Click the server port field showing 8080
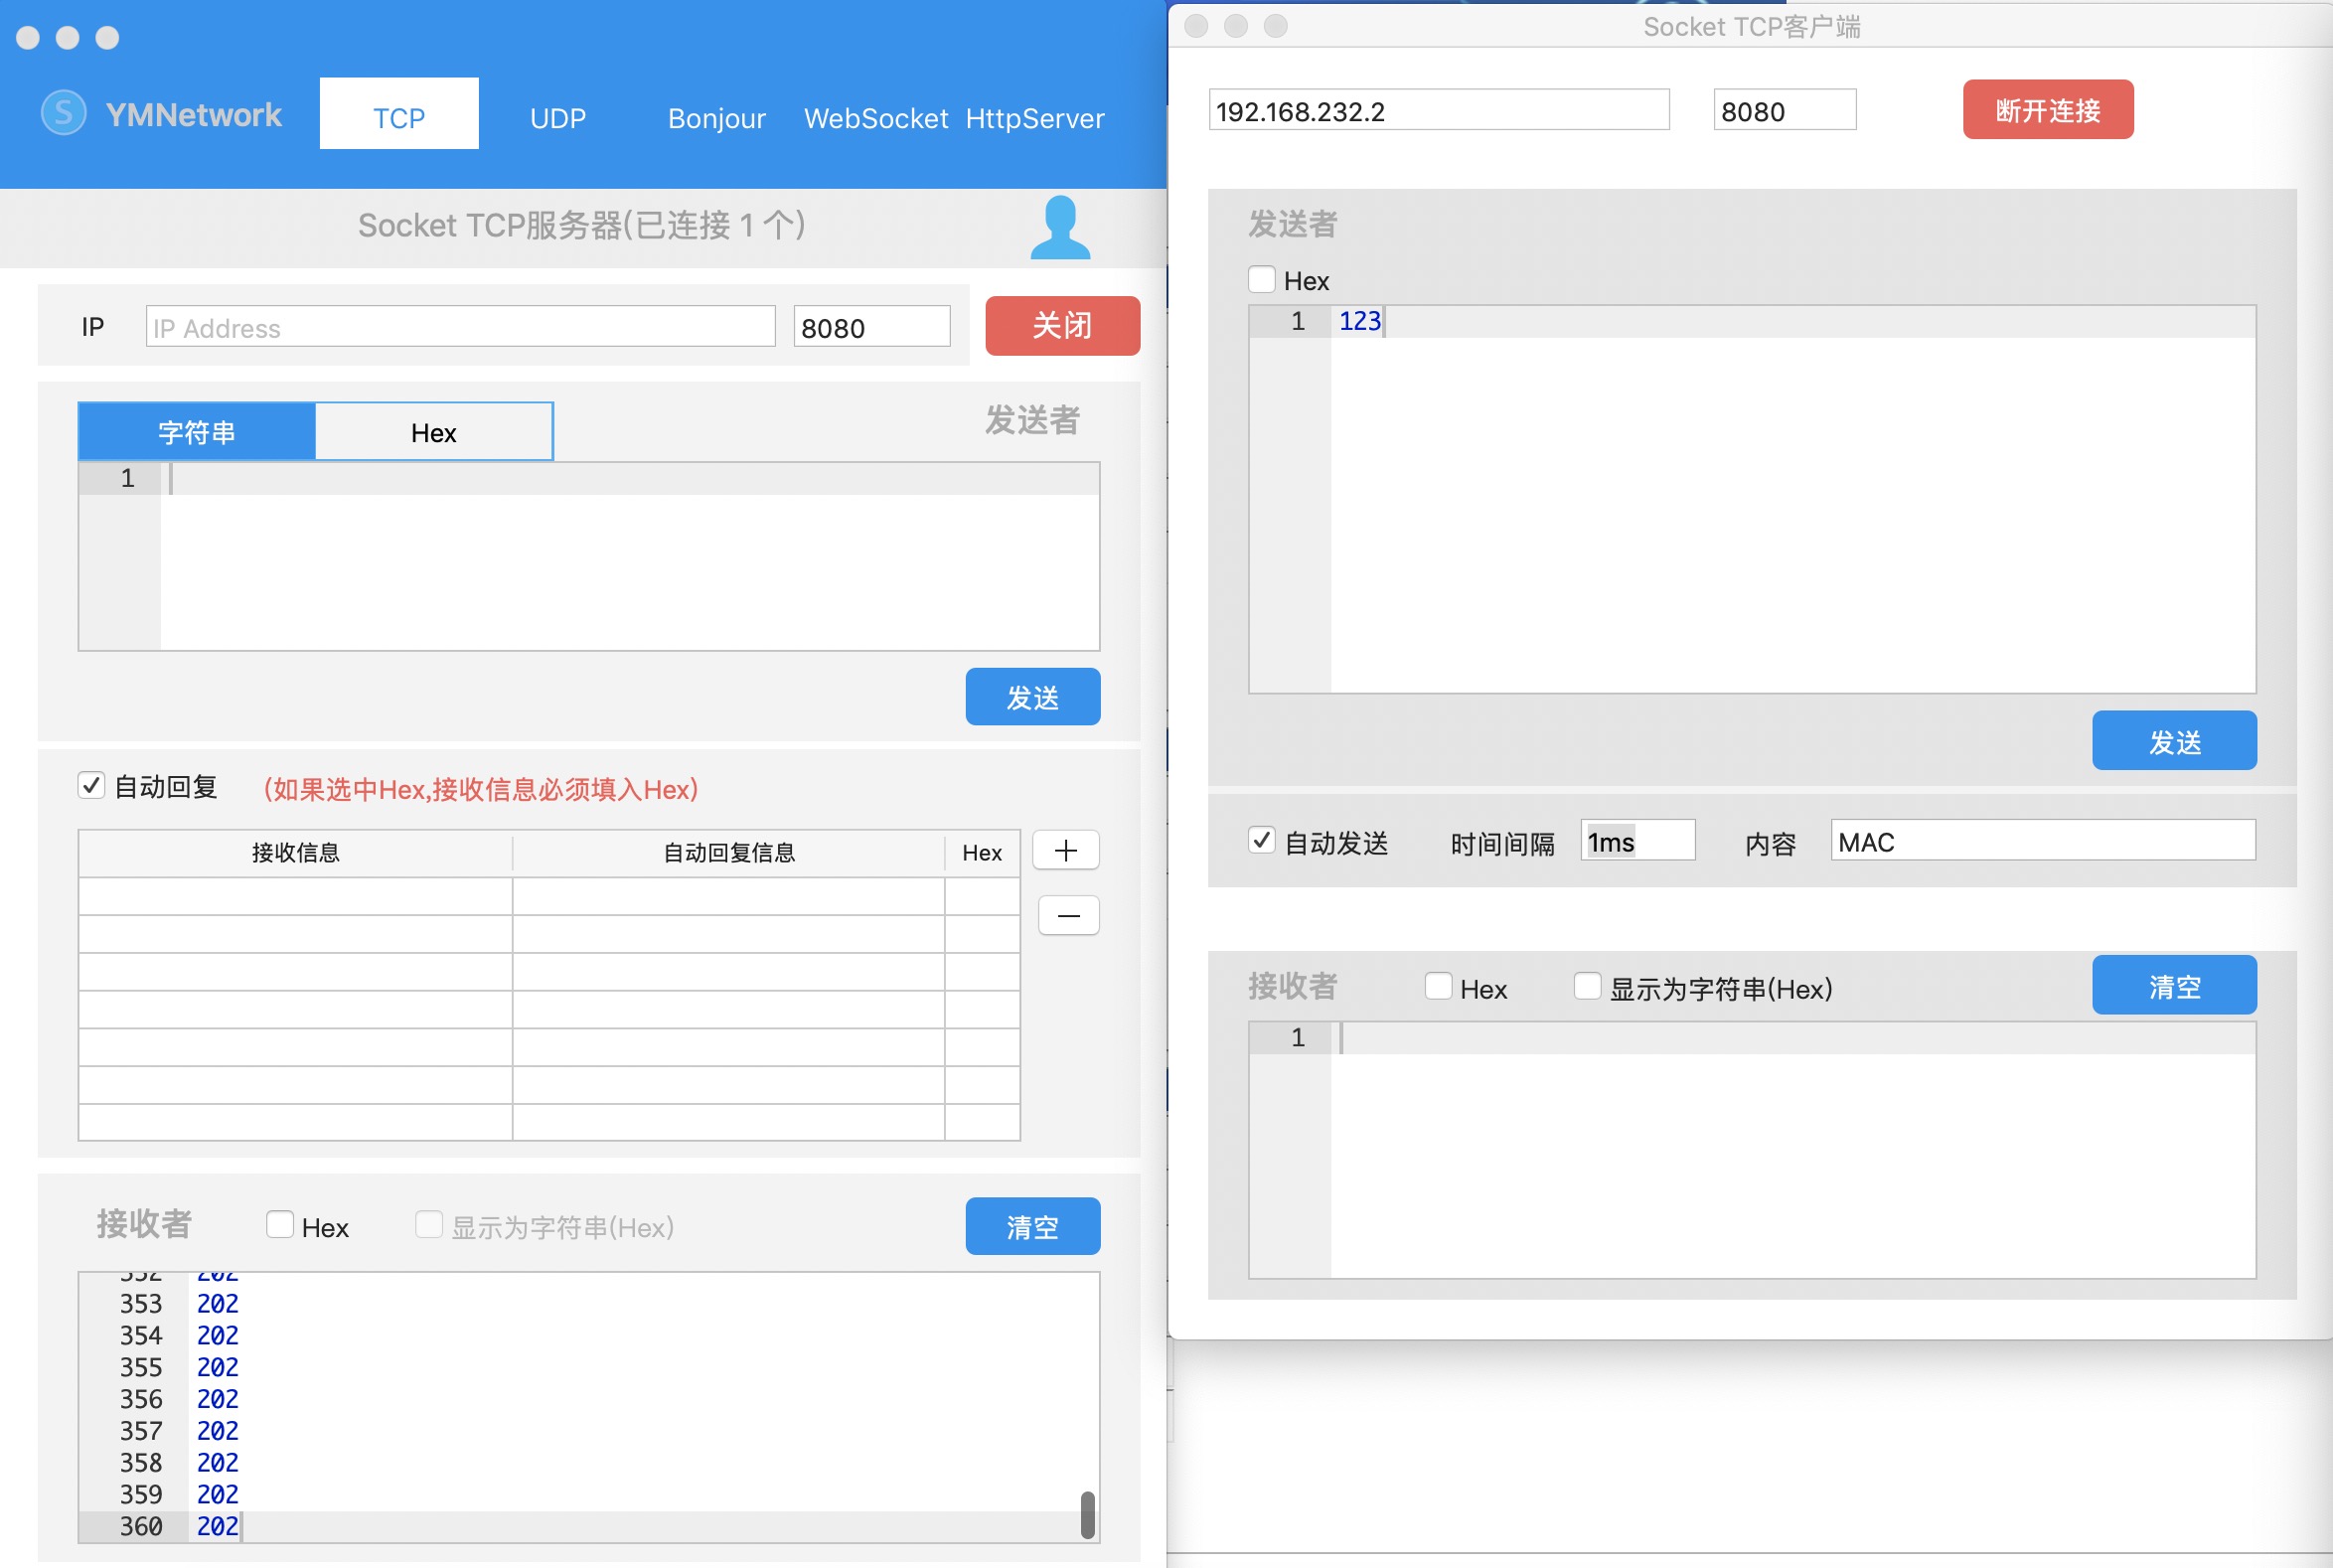 pos(871,327)
